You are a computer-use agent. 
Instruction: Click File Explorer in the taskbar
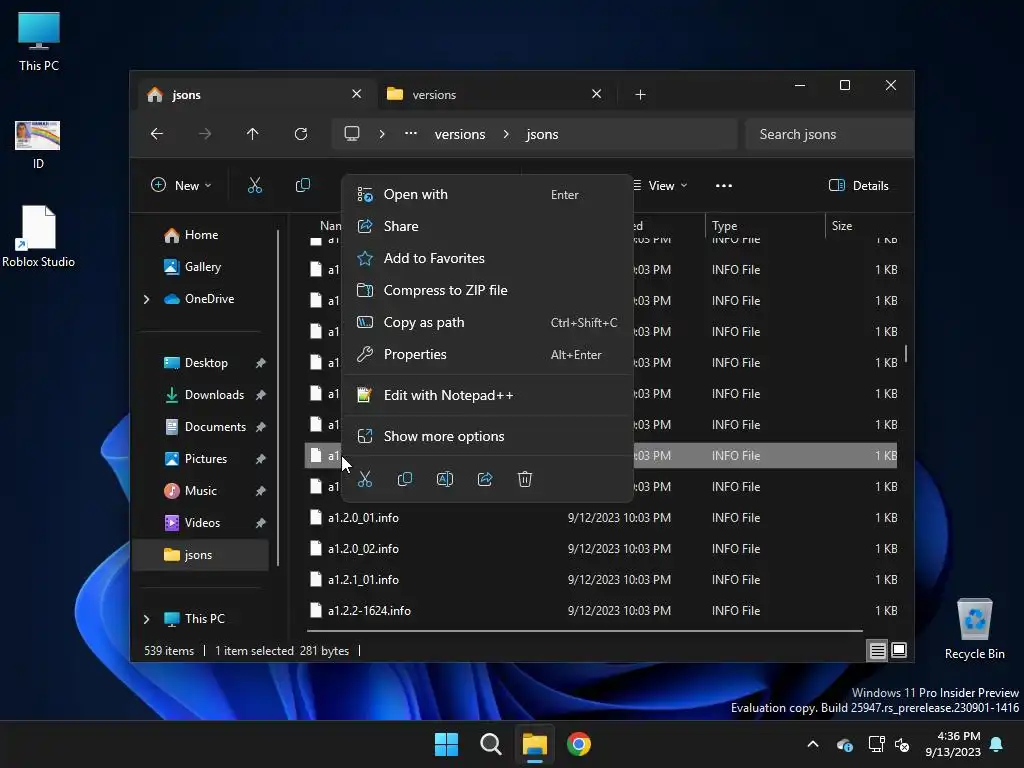click(x=534, y=744)
